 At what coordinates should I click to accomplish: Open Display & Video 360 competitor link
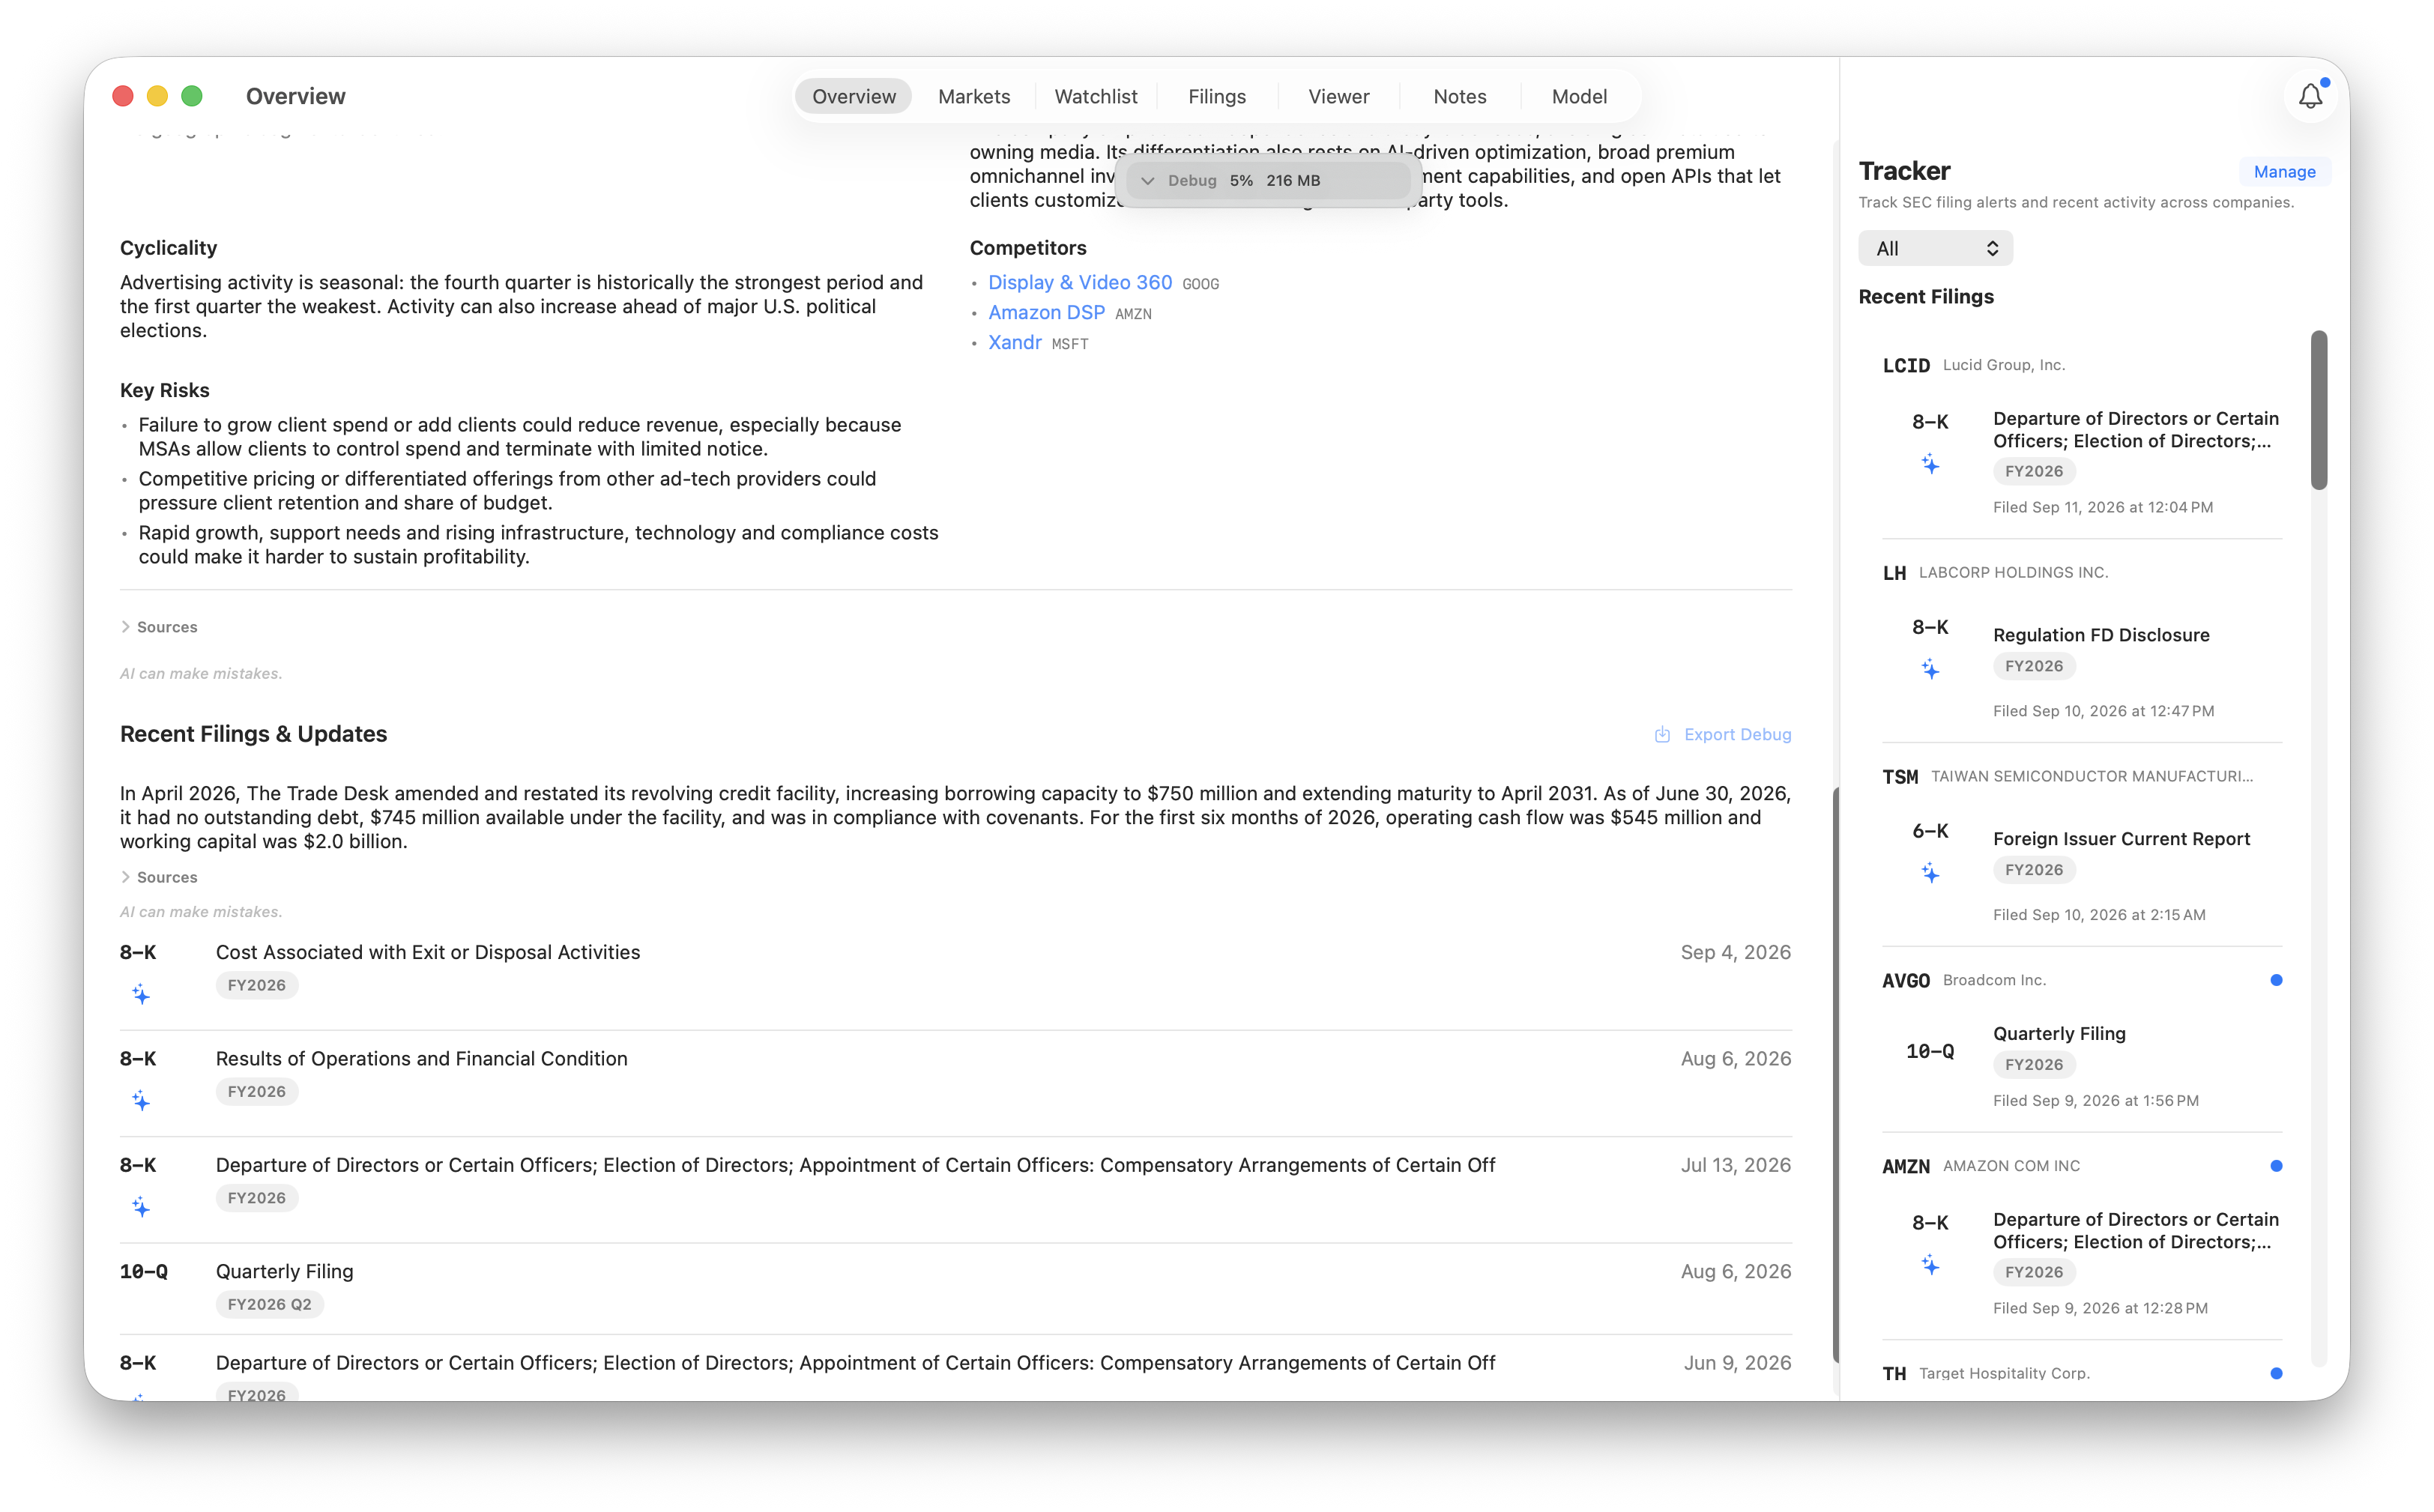[x=1079, y=283]
